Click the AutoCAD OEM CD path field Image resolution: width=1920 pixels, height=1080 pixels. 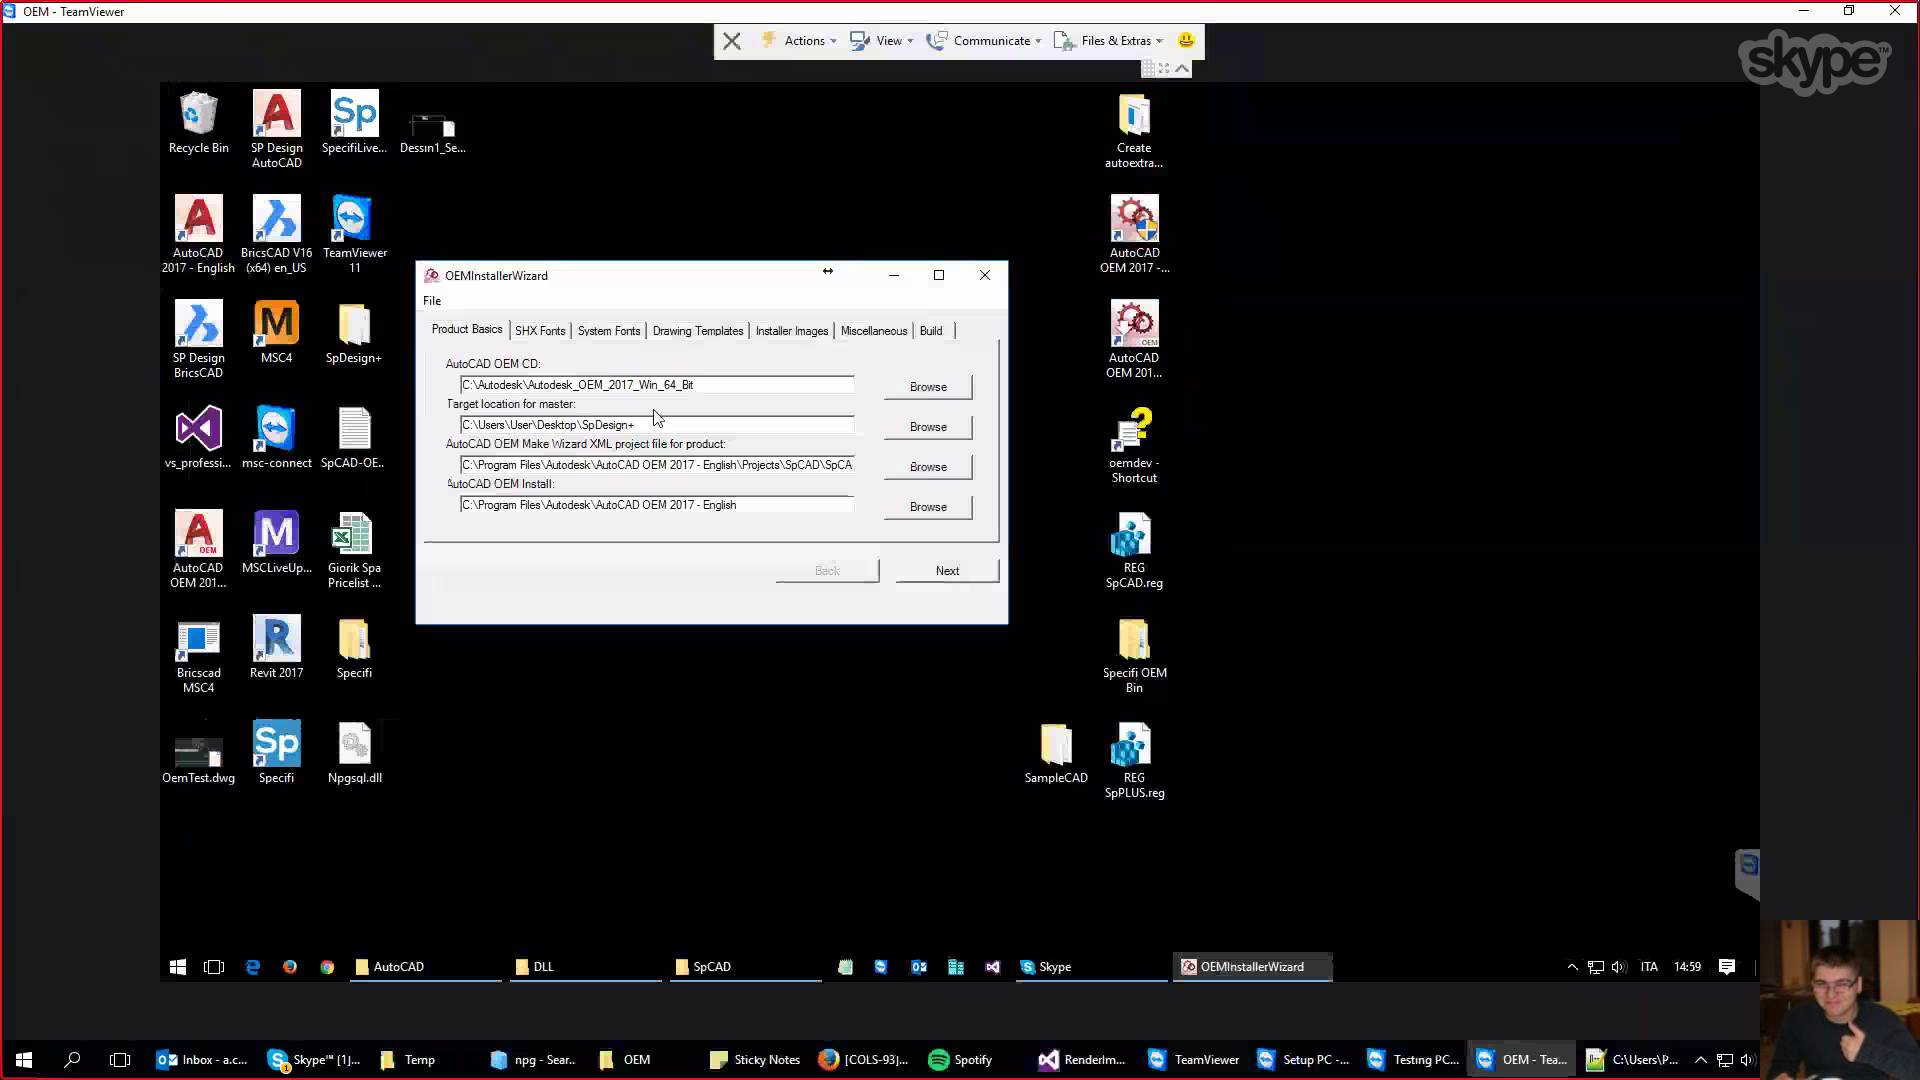657,385
